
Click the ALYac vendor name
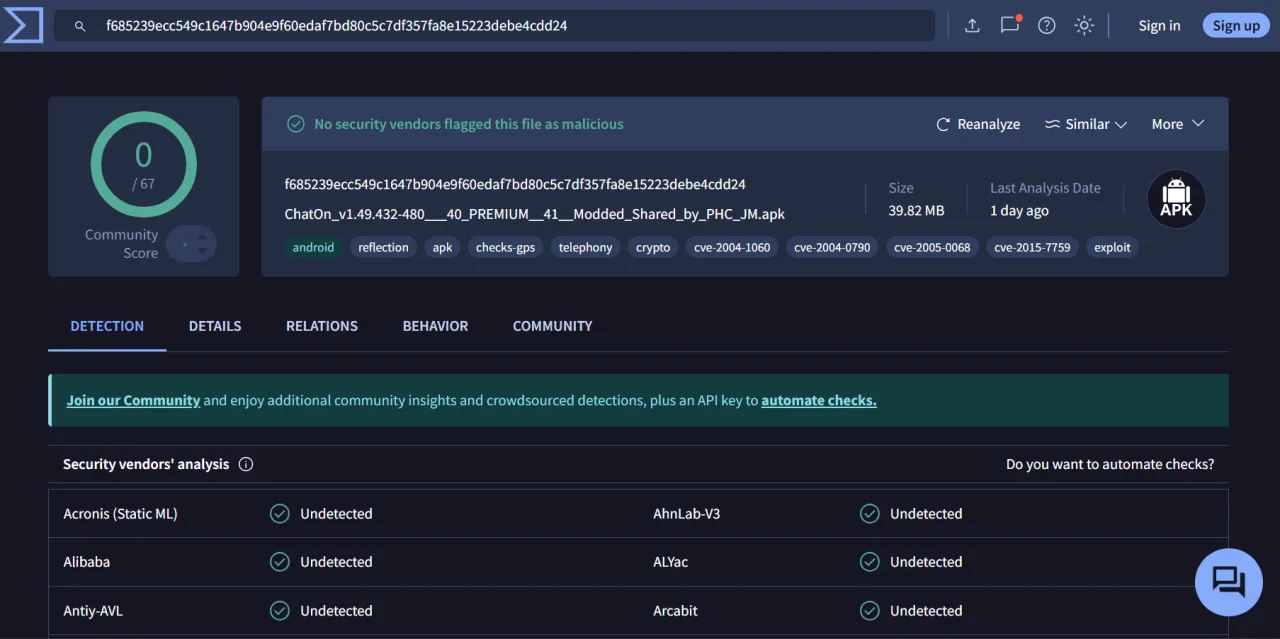[671, 562]
